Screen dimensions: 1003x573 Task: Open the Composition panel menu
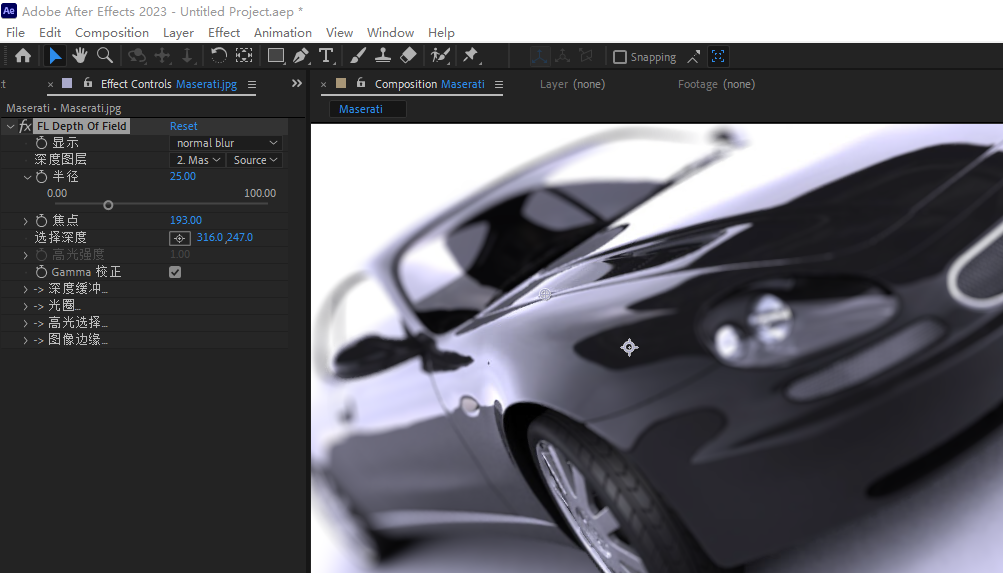(499, 84)
